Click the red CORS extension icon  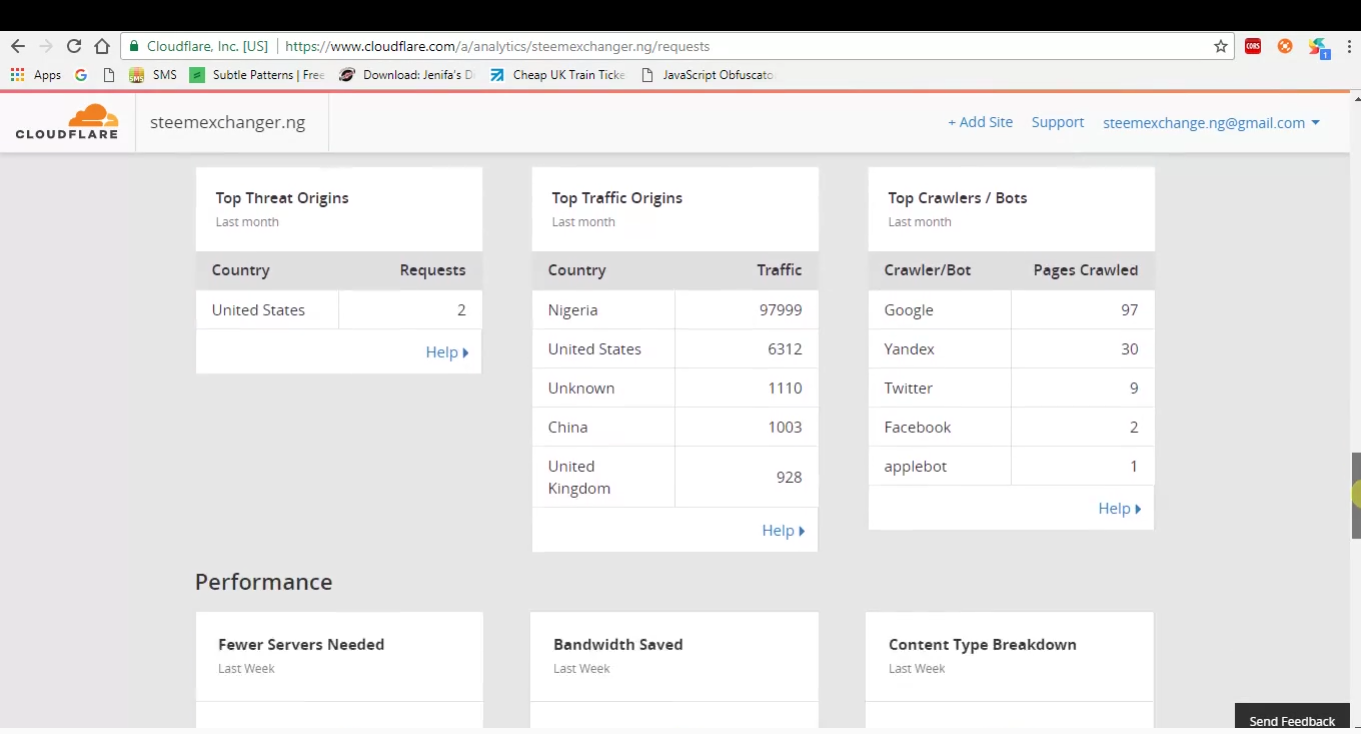(1253, 46)
